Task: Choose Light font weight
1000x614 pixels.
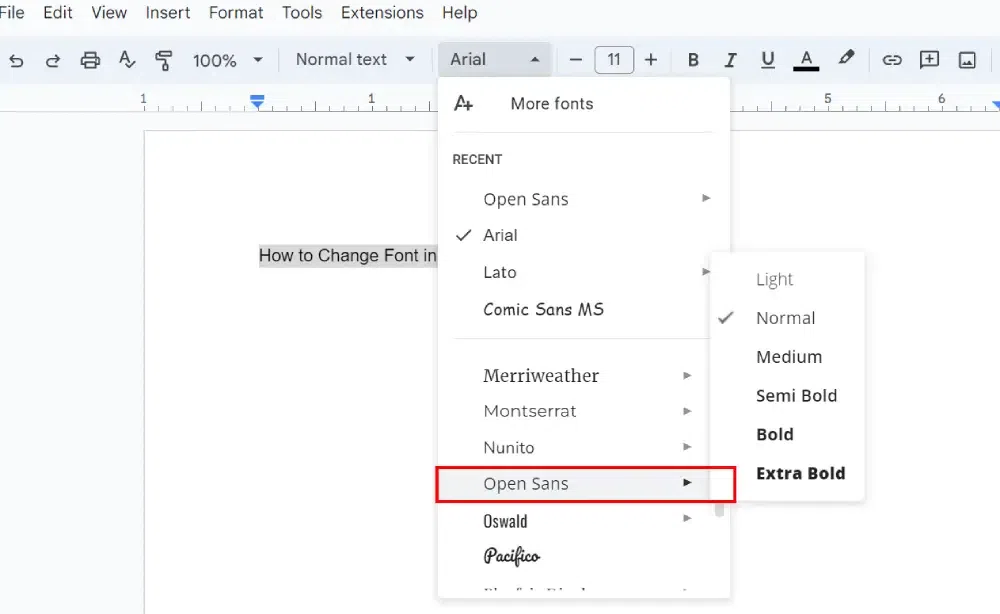Action: [x=774, y=279]
